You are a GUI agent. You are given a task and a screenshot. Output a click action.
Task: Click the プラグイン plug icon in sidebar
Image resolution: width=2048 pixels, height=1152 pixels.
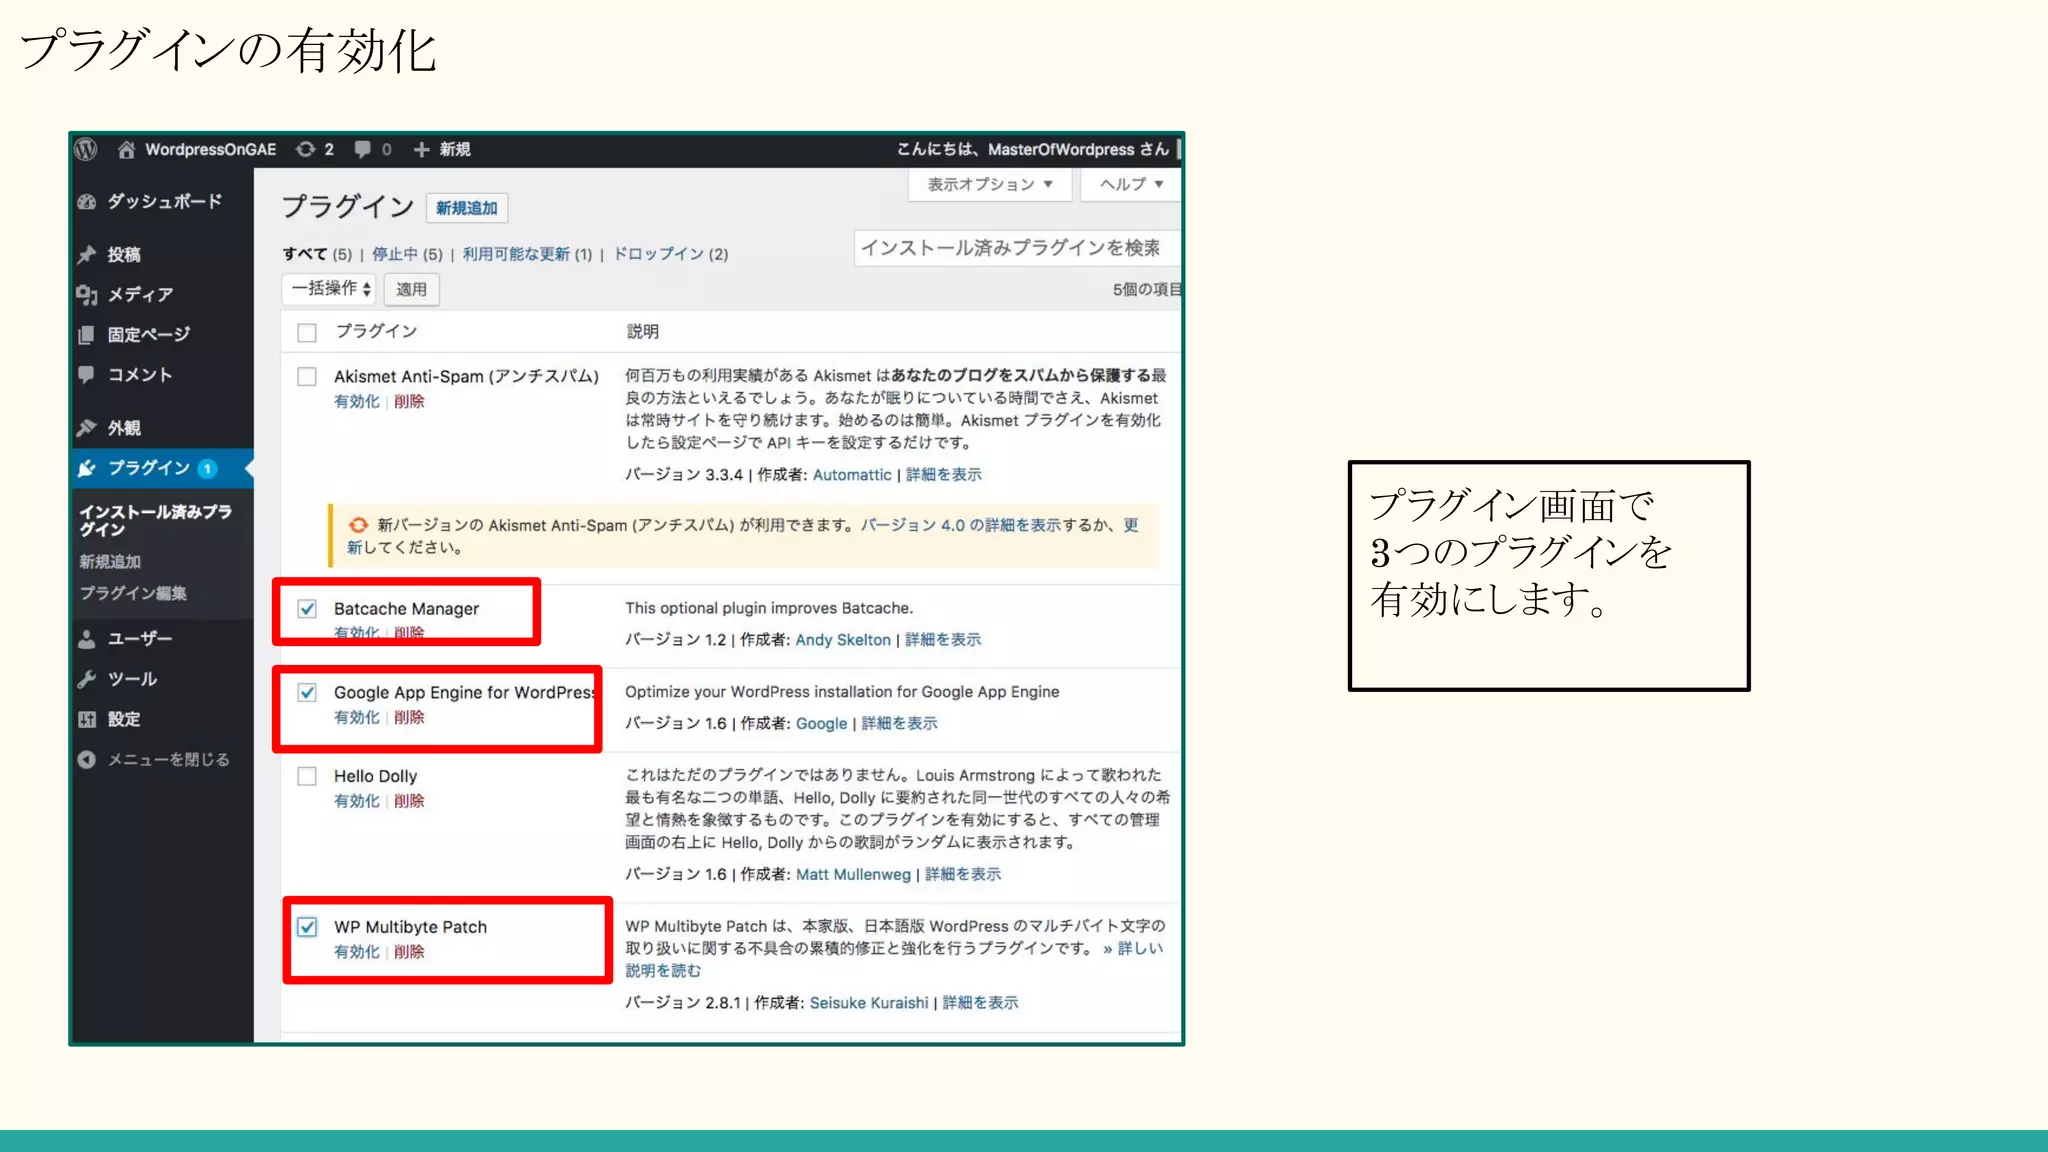[88, 468]
